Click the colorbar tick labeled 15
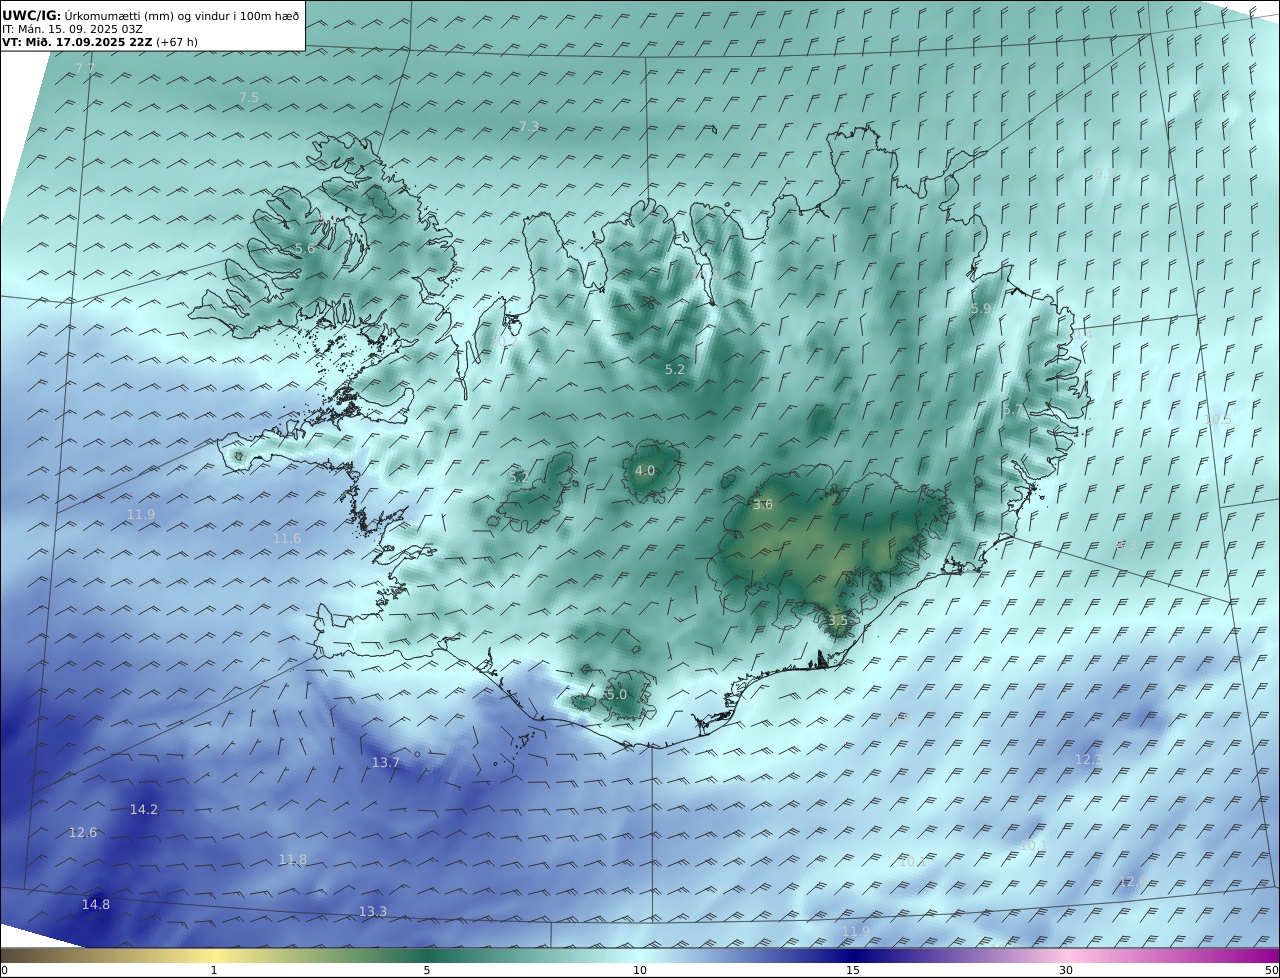This screenshot has width=1280, height=978. (853, 970)
